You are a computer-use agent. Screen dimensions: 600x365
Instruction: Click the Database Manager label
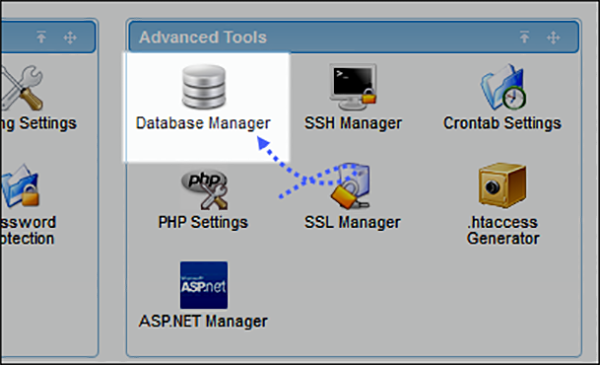click(x=203, y=123)
